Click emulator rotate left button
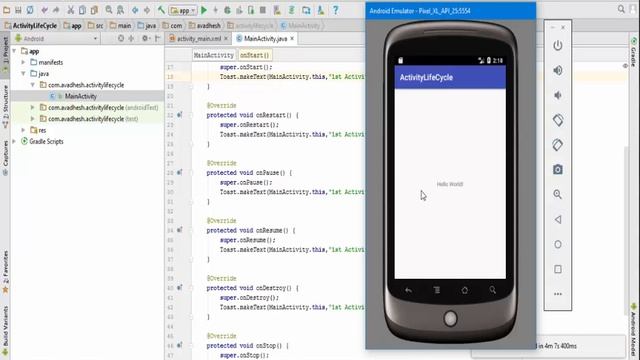The height and width of the screenshot is (360, 640). pos(558,120)
